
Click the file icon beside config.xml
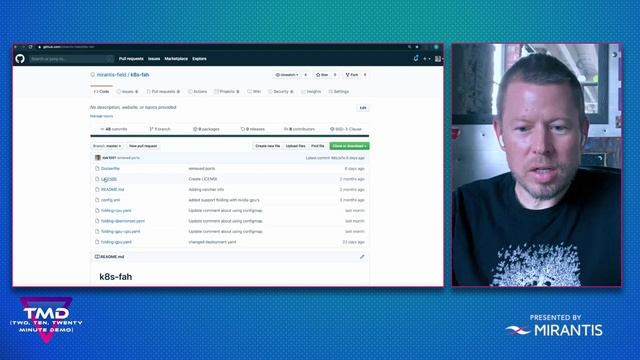(x=97, y=200)
